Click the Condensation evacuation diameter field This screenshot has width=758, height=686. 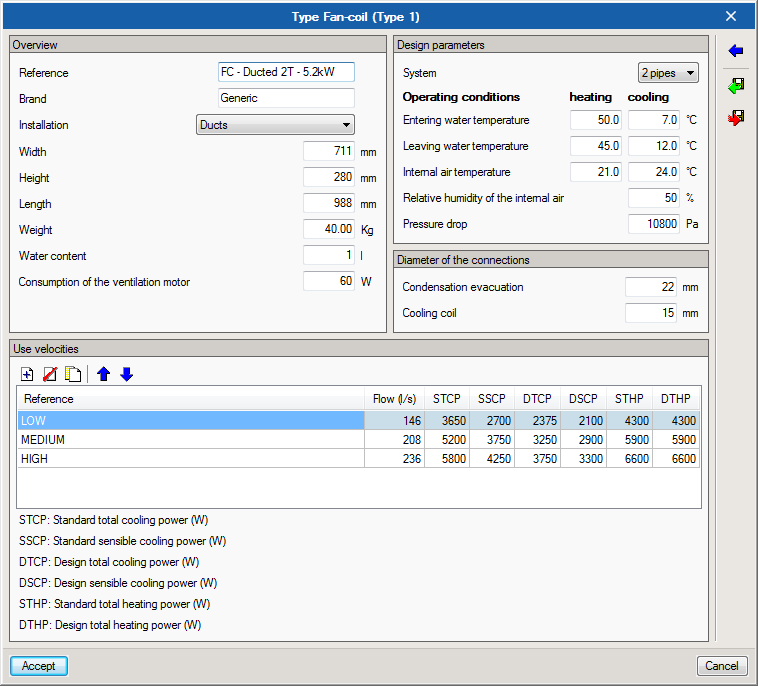(x=650, y=287)
